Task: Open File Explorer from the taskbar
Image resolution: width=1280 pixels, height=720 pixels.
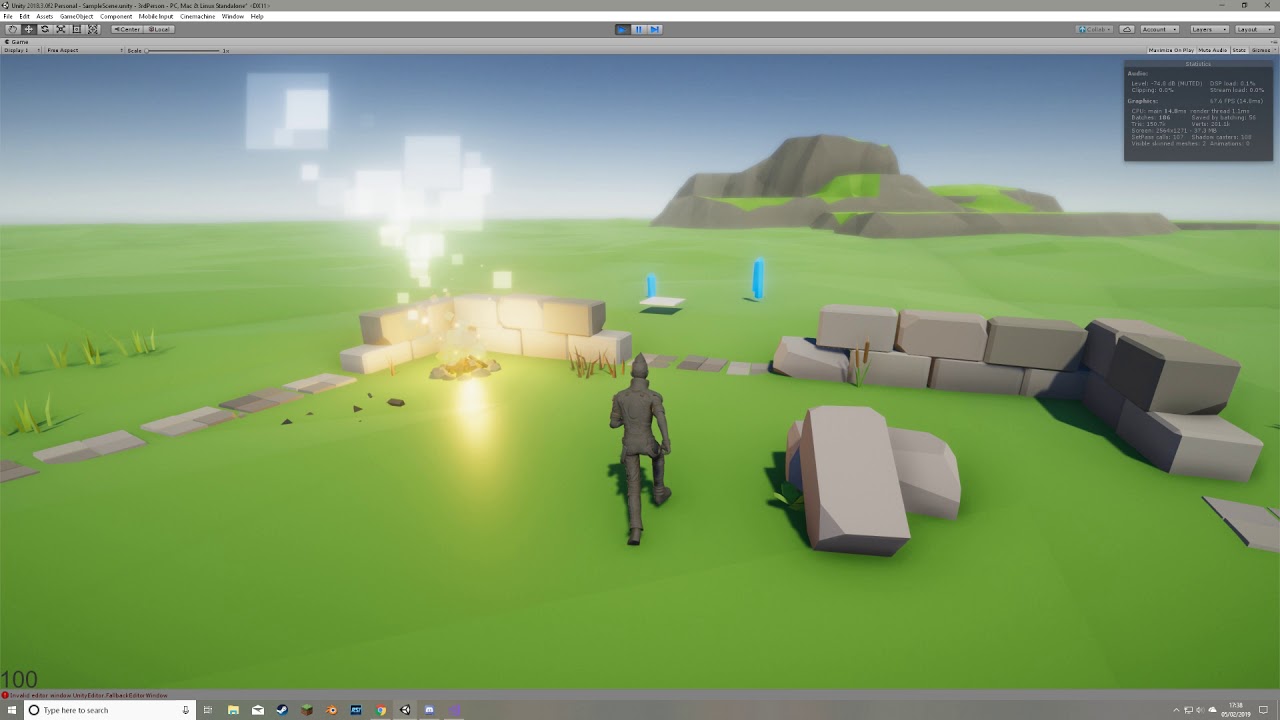Action: point(233,710)
